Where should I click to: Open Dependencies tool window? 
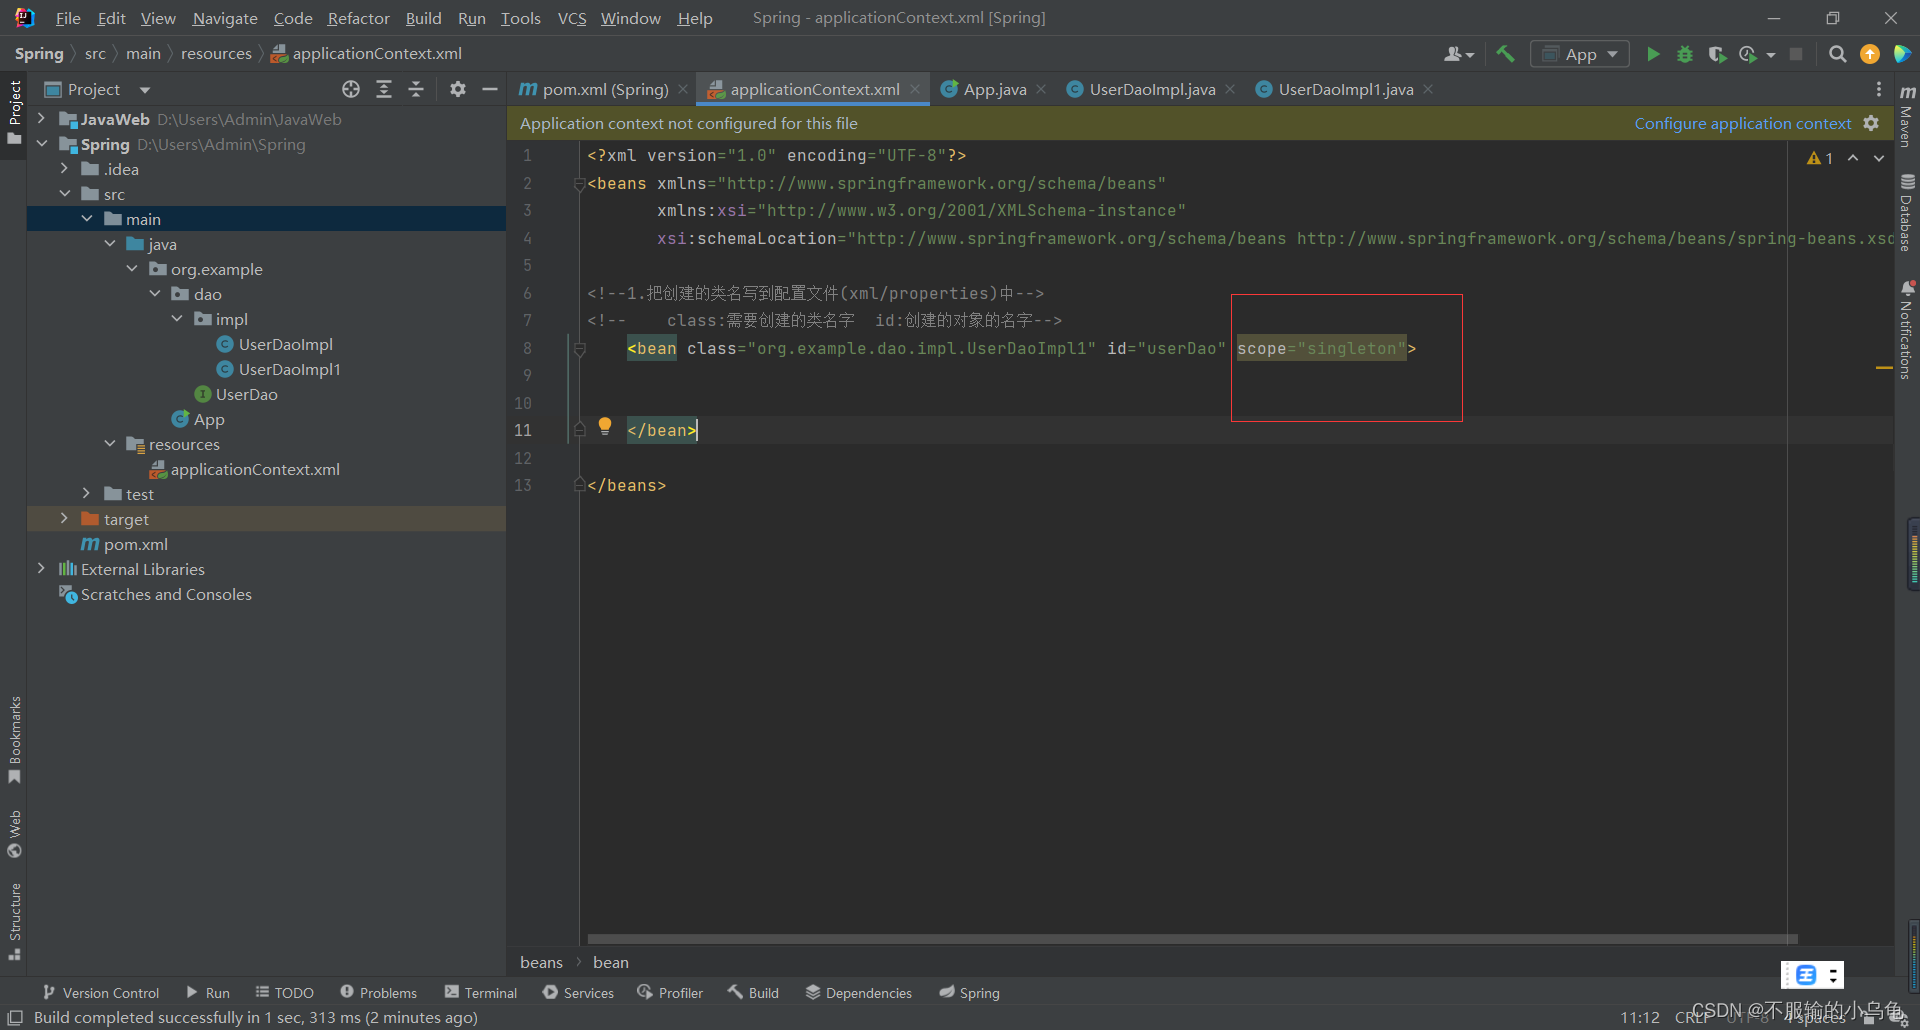tap(859, 992)
